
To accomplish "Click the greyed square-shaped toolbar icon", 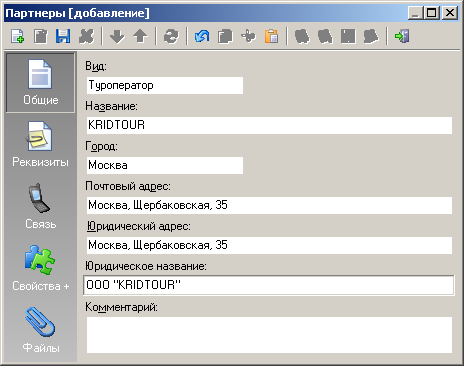I will [348, 36].
